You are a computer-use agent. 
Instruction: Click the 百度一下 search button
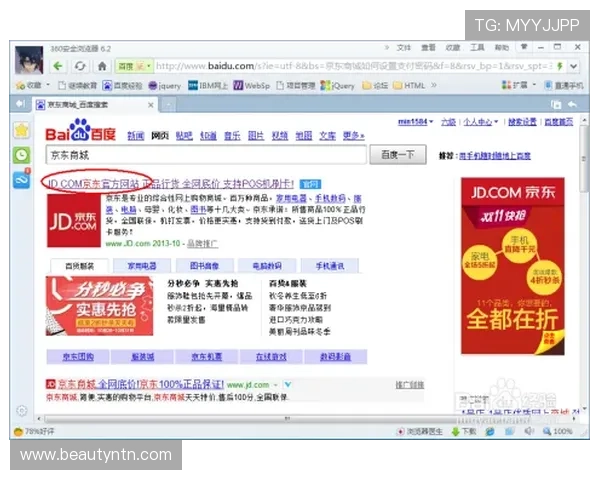tap(398, 155)
